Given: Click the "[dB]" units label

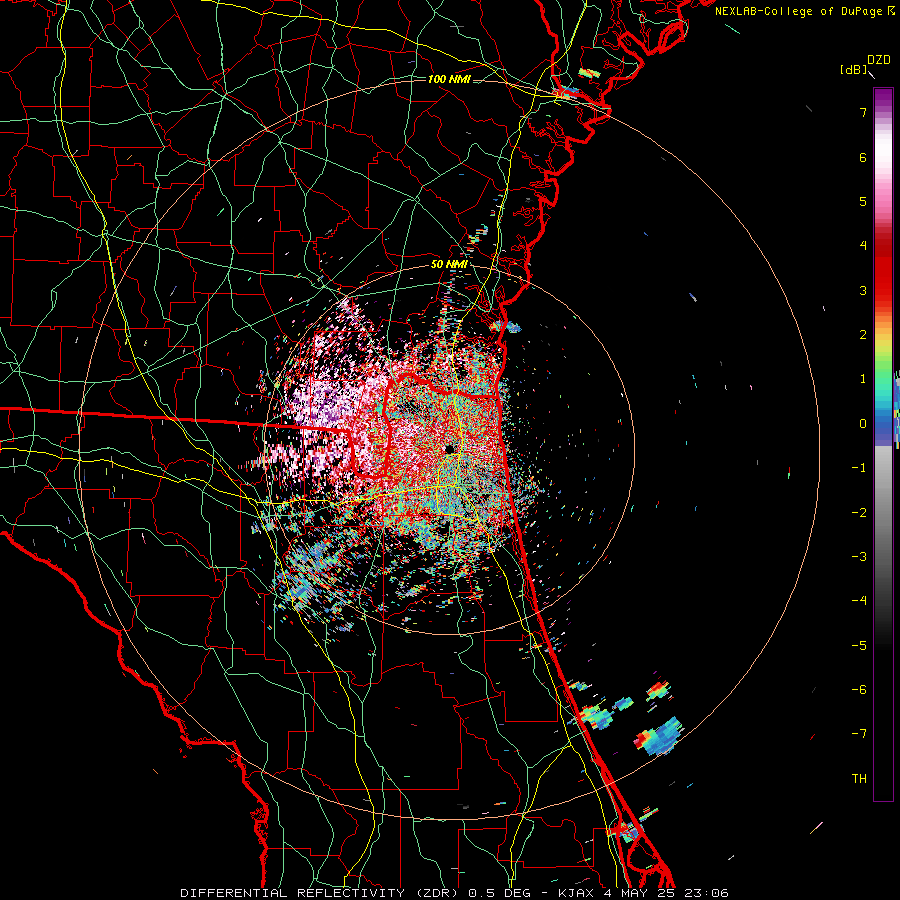Looking at the screenshot, I should [854, 69].
